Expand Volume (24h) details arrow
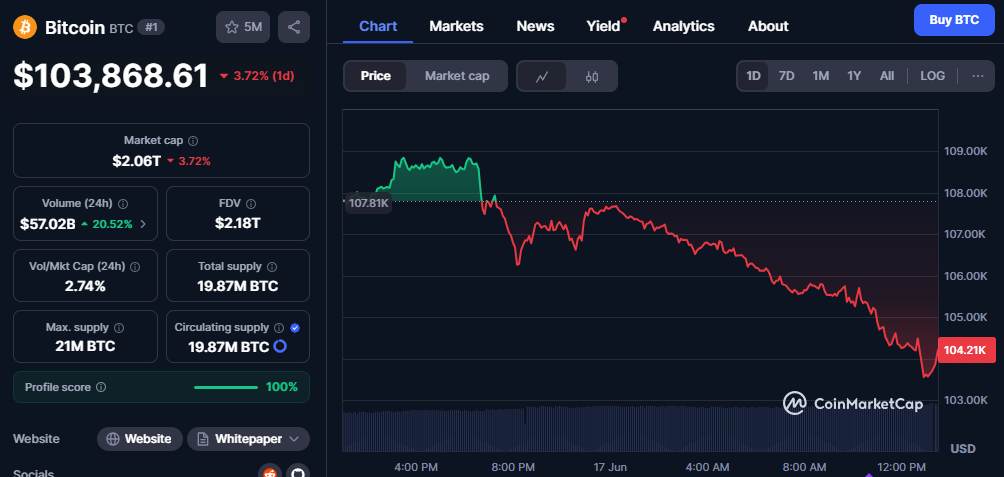Viewport: 1004px width, 477px height. coord(143,224)
